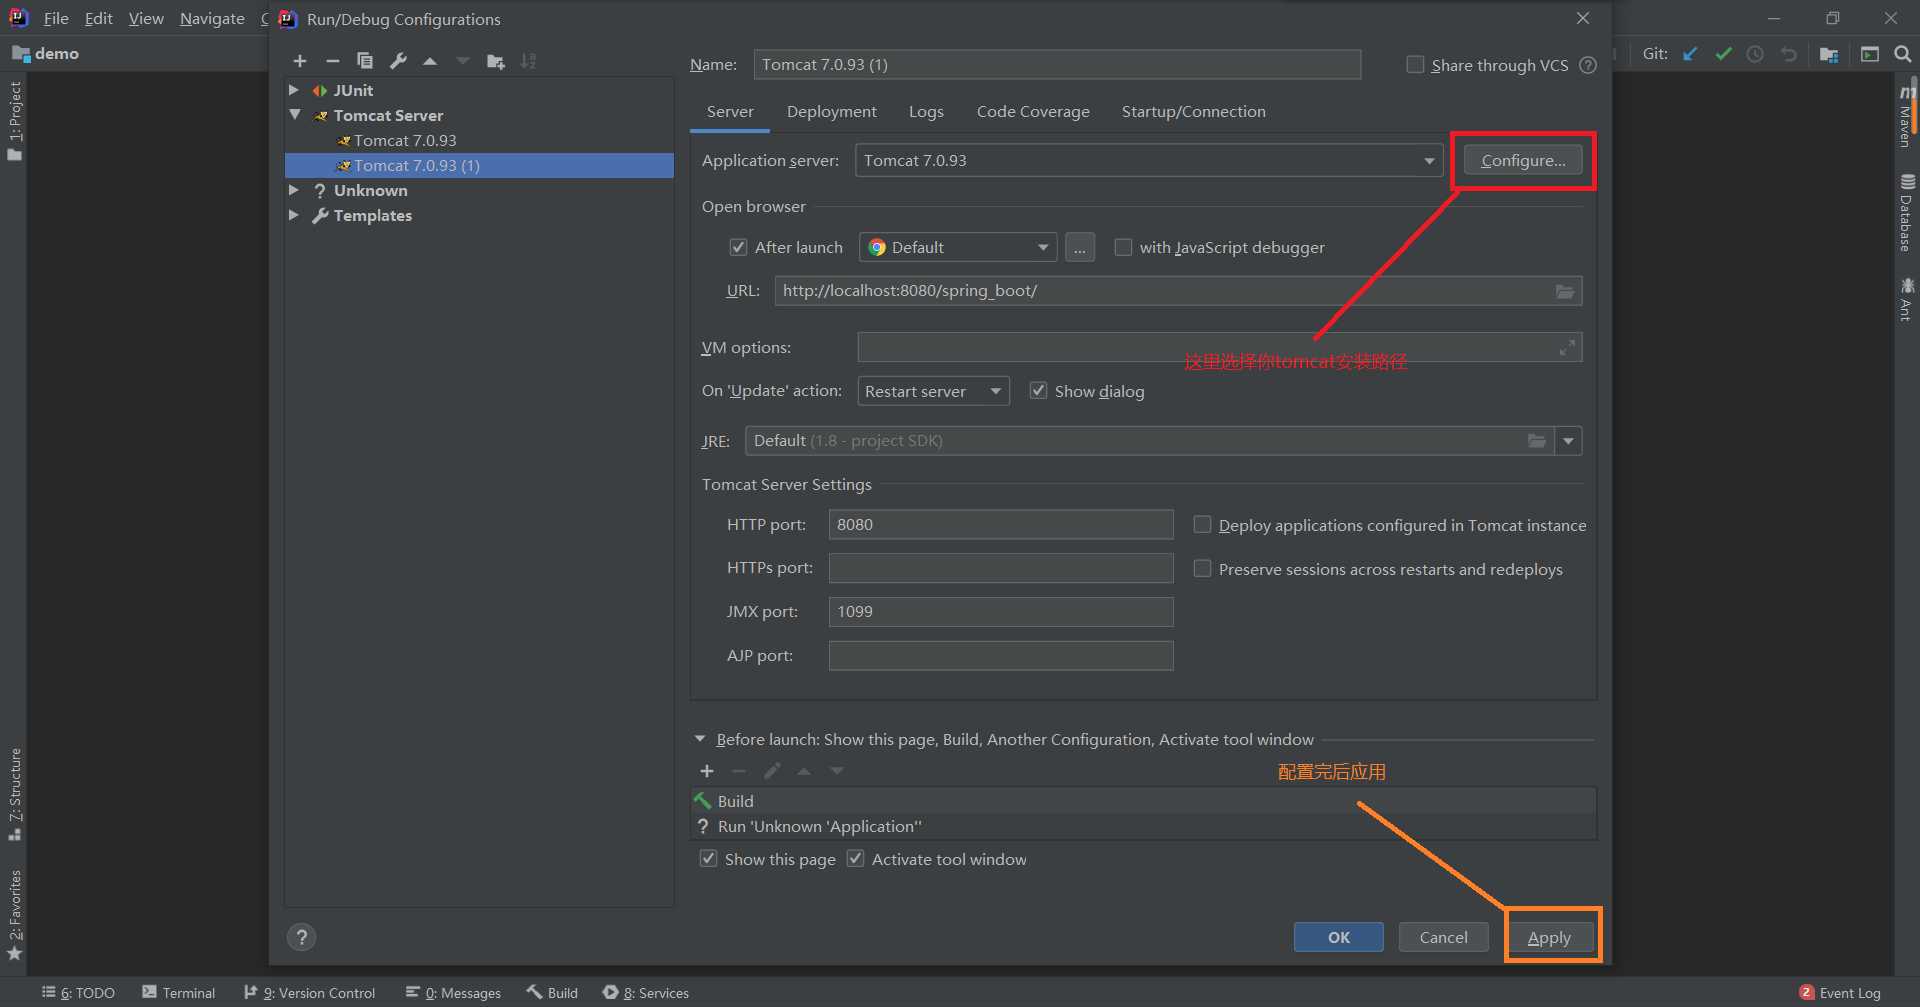This screenshot has height=1007, width=1920.
Task: Open browser Default dropdown
Action: [958, 247]
